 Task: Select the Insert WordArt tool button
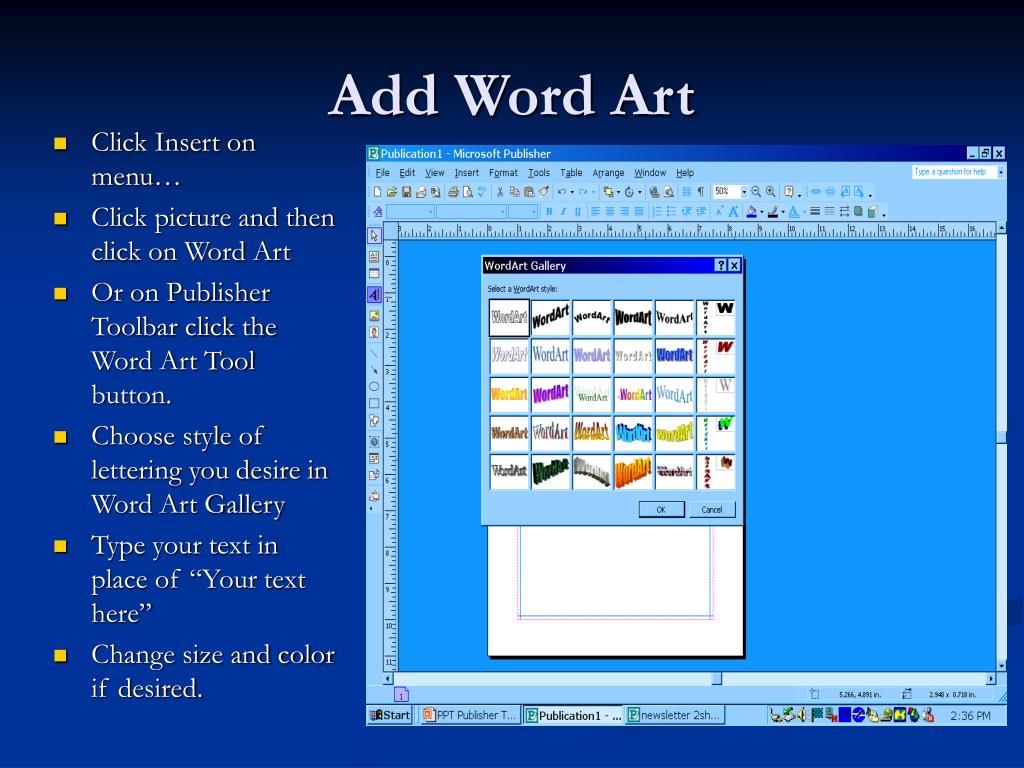[374, 295]
